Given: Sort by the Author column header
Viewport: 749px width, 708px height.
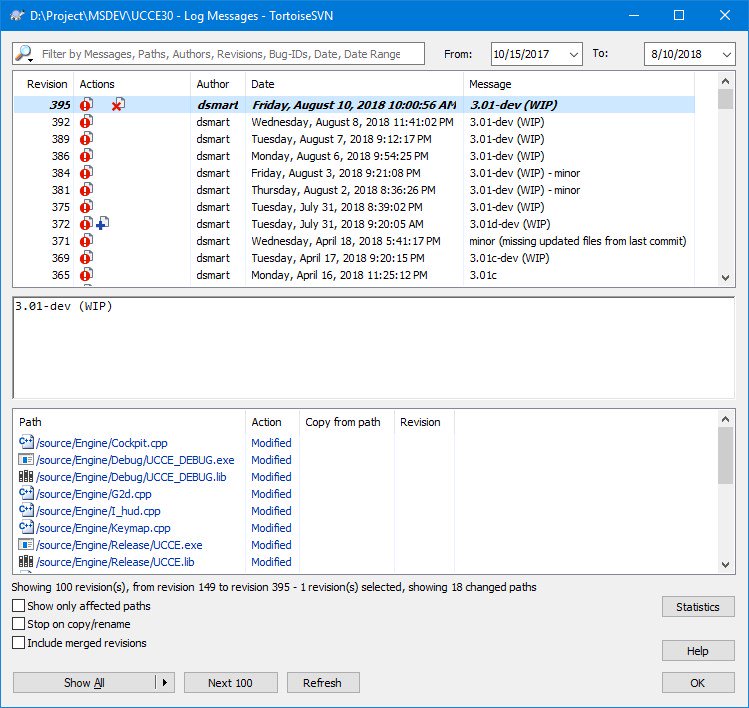Looking at the screenshot, I should [218, 84].
